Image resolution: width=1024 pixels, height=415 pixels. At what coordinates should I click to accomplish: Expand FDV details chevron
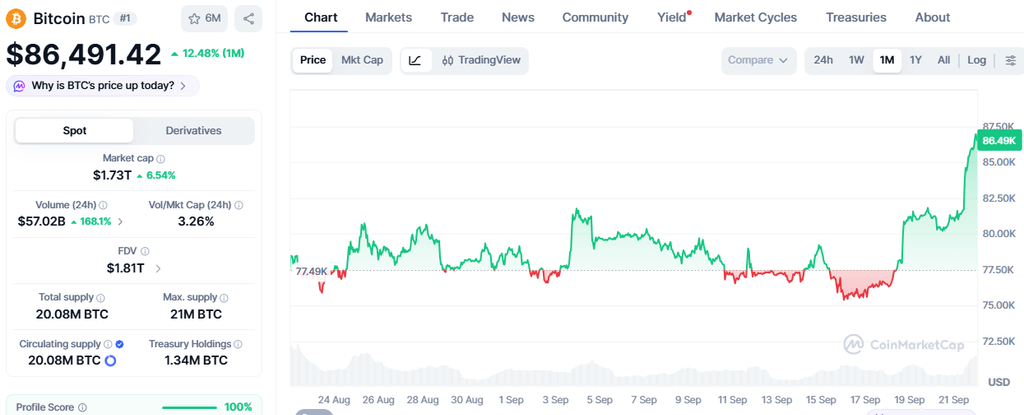click(x=159, y=268)
